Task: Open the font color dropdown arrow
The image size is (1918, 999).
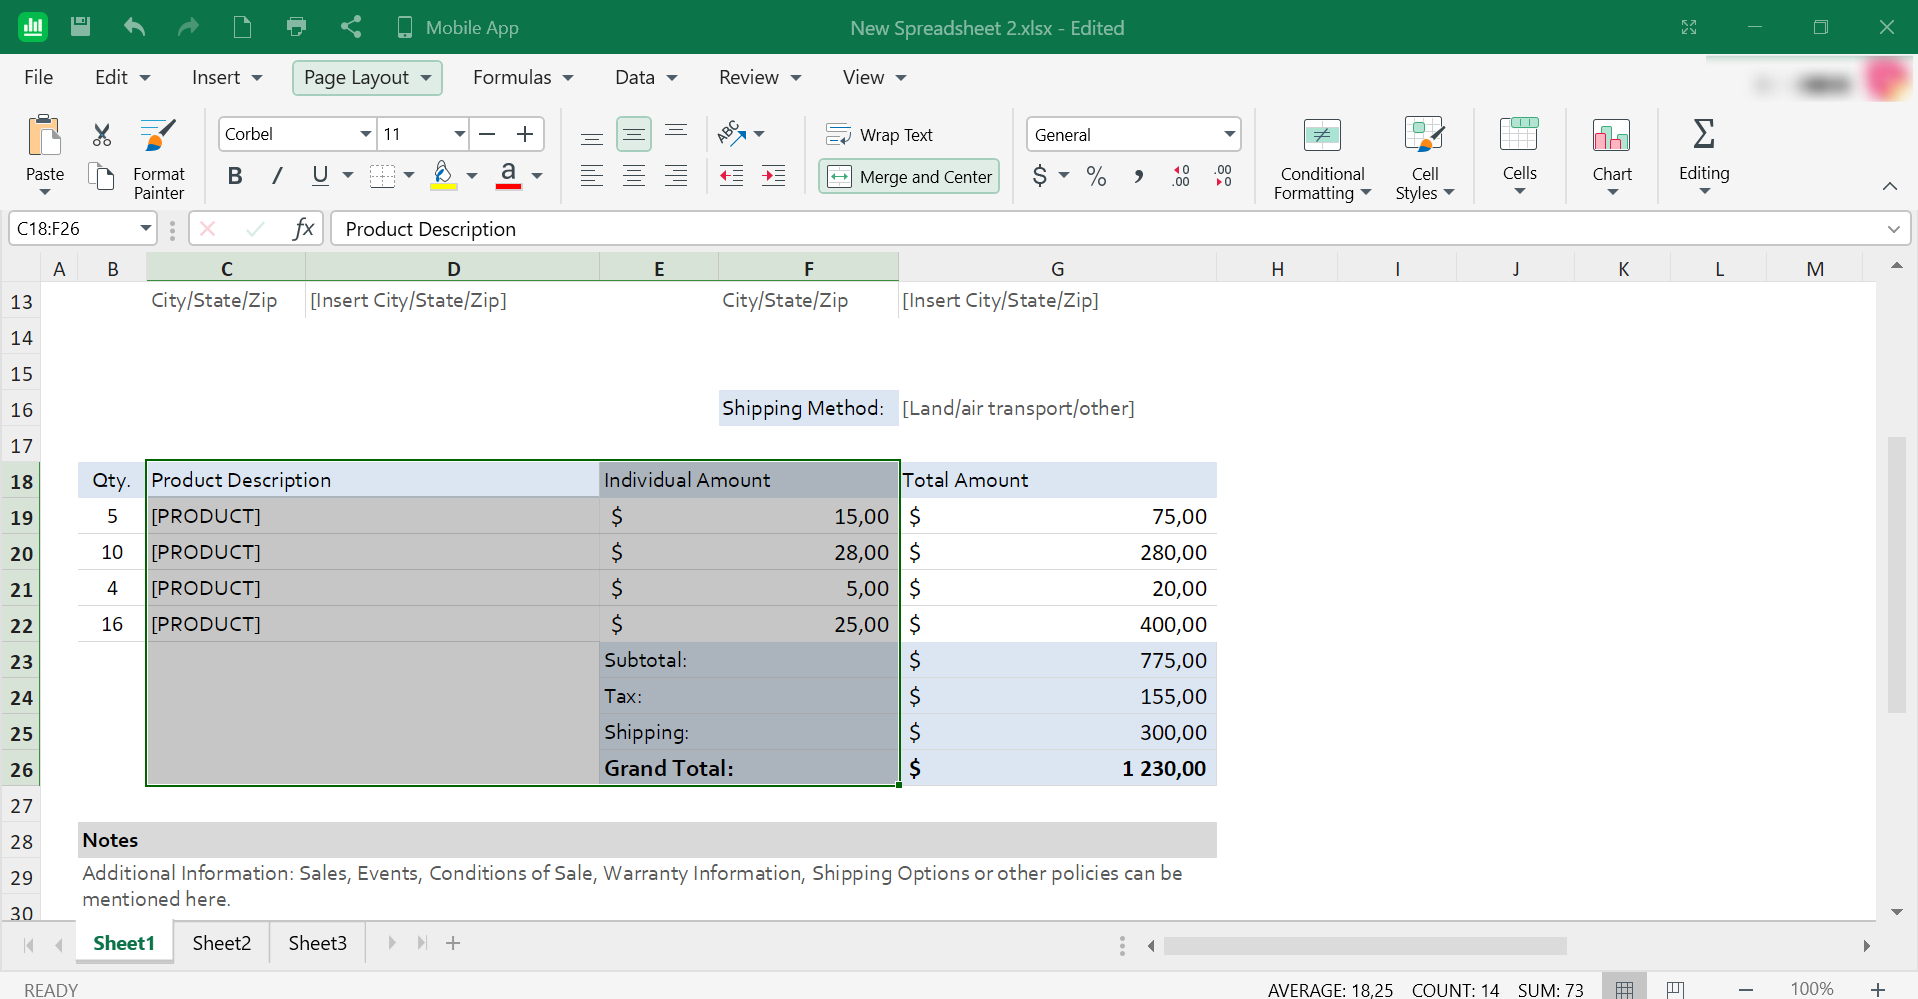Action: click(537, 176)
